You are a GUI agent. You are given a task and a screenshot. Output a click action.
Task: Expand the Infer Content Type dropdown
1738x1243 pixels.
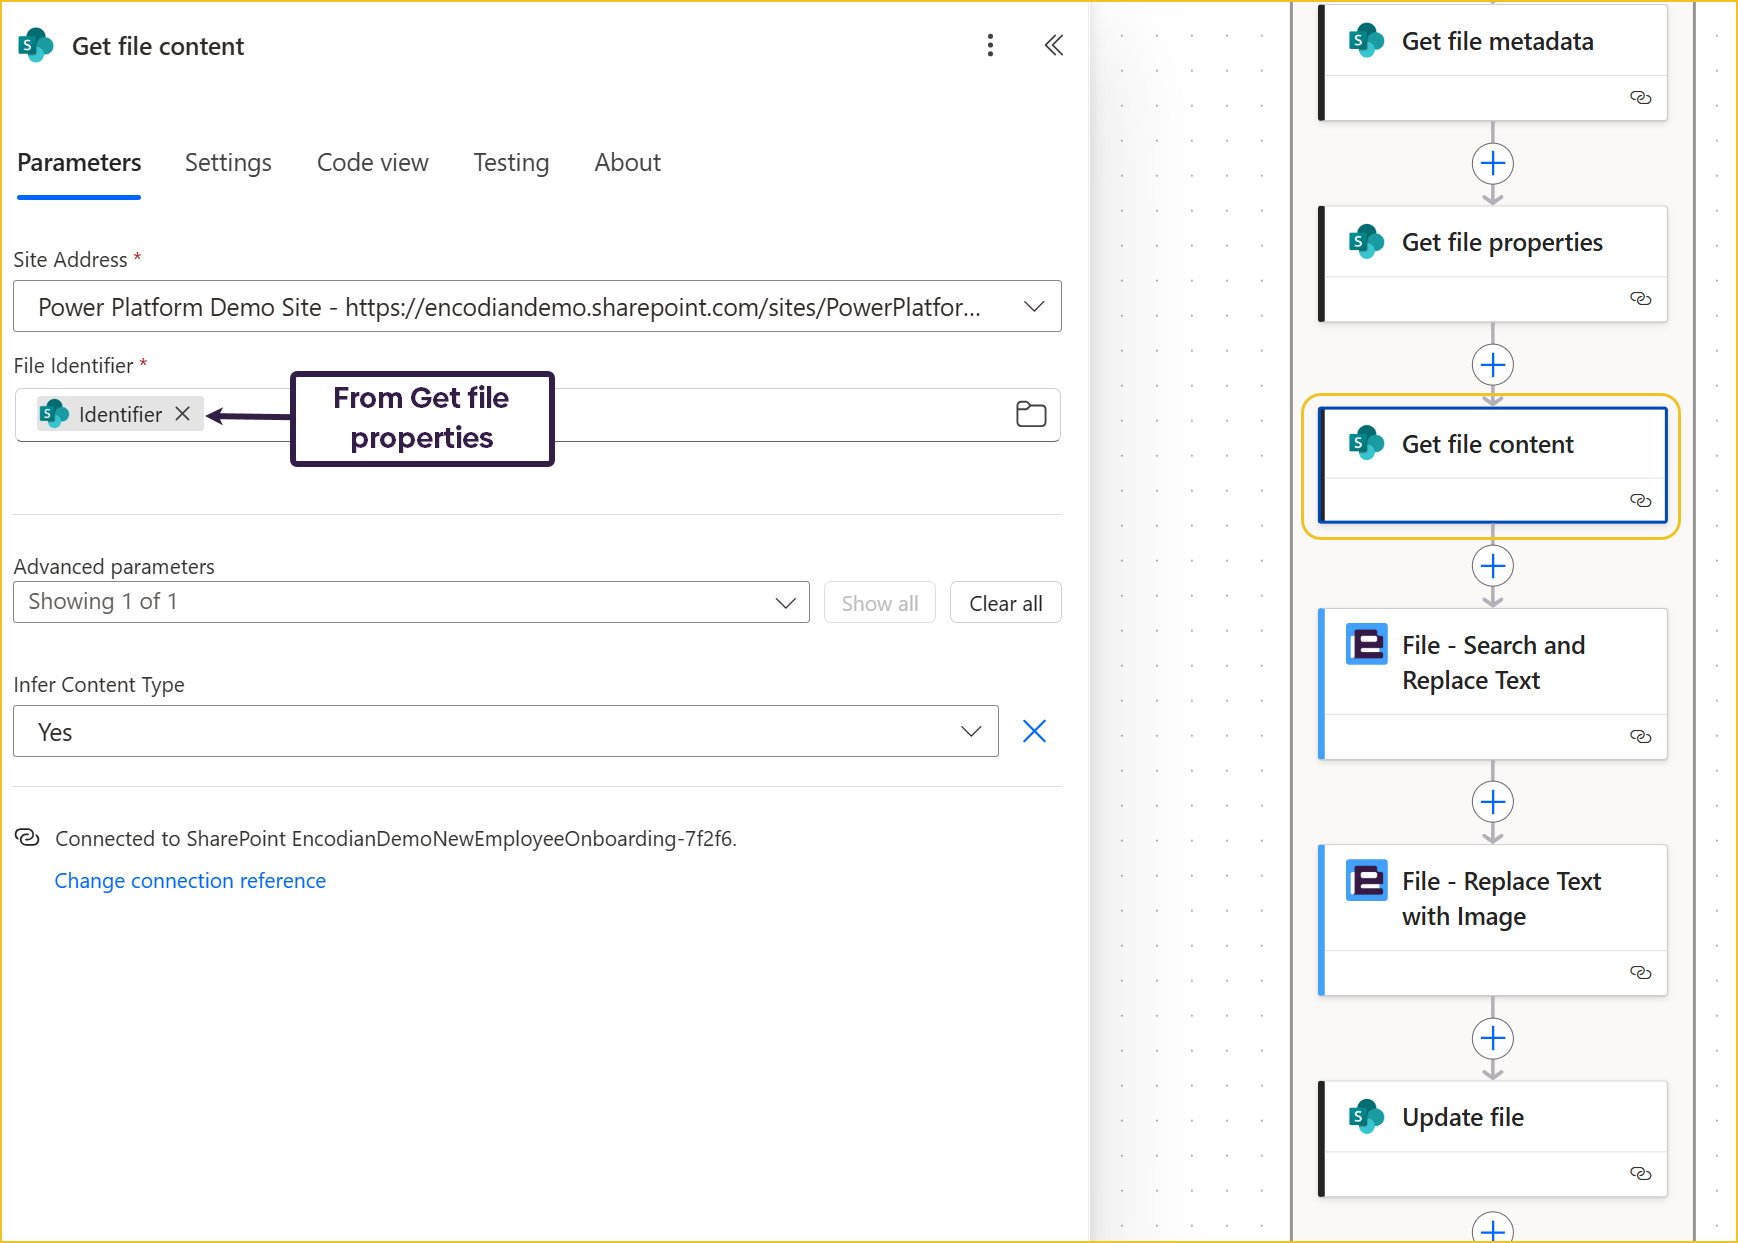coord(970,732)
